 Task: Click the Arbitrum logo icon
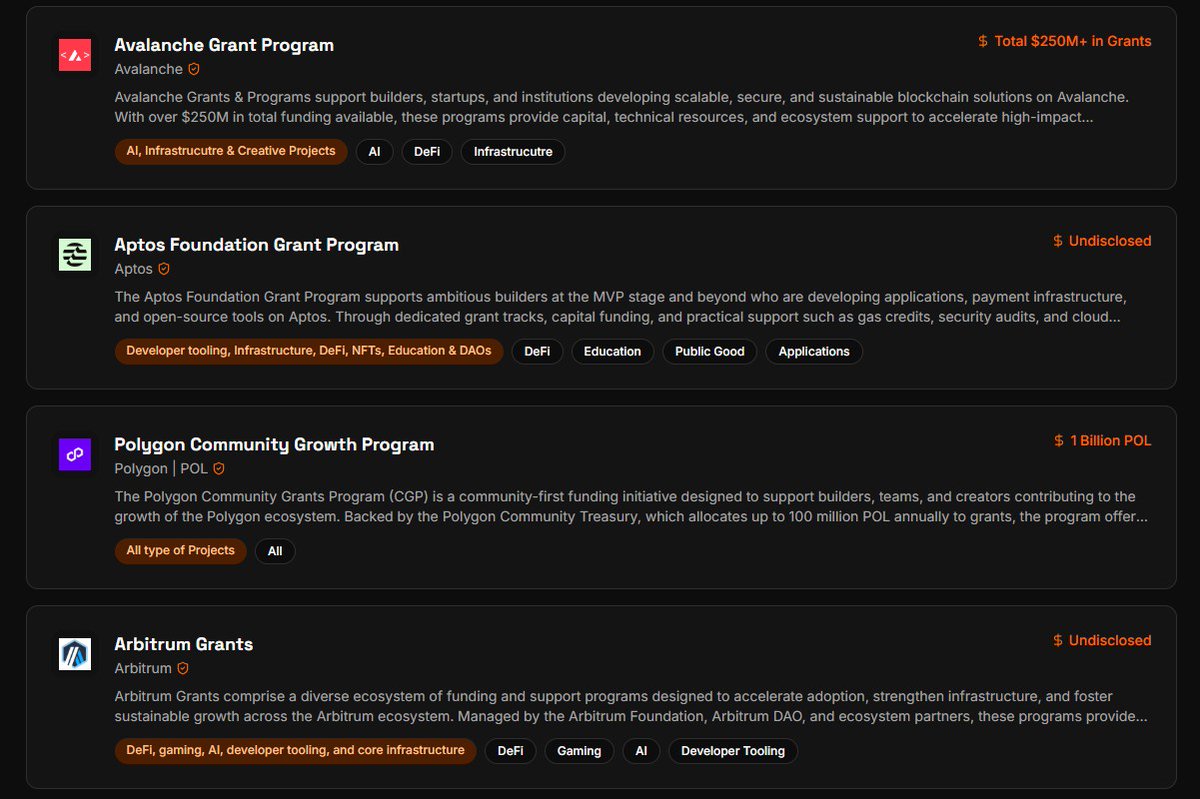point(75,654)
